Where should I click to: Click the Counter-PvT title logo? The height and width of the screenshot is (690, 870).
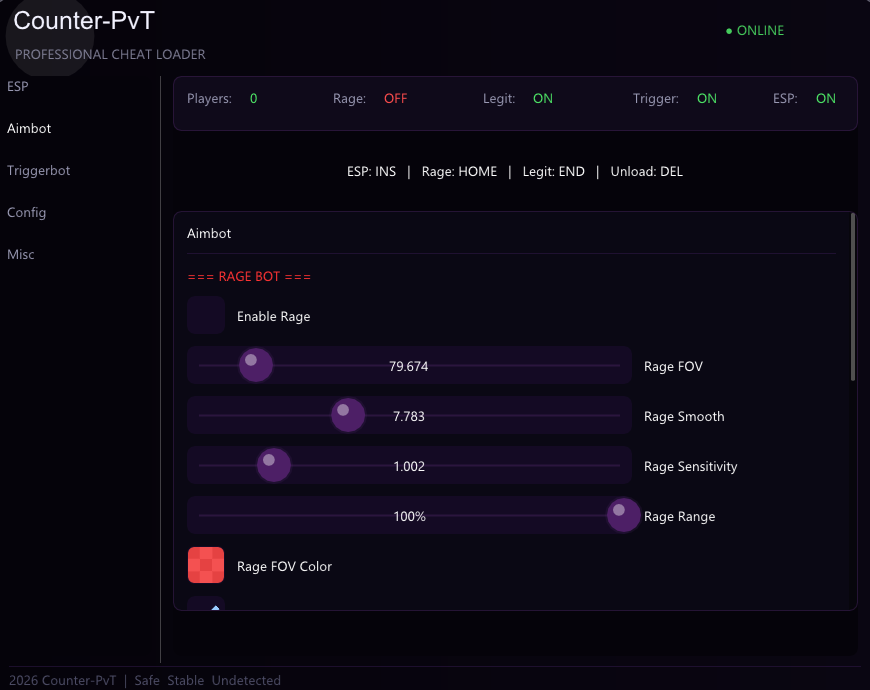(x=84, y=21)
